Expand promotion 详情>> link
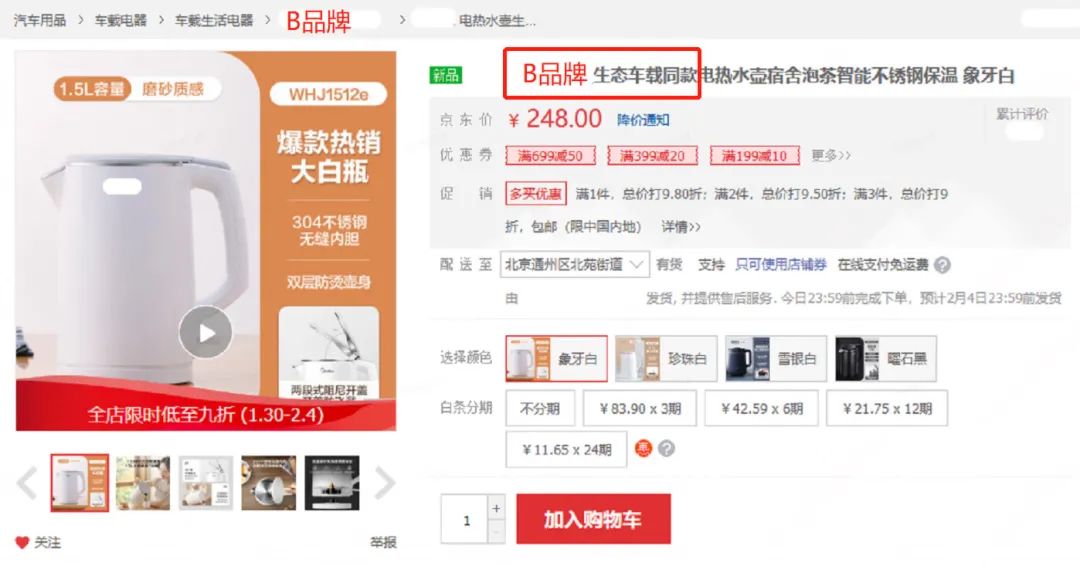 pyautogui.click(x=681, y=227)
